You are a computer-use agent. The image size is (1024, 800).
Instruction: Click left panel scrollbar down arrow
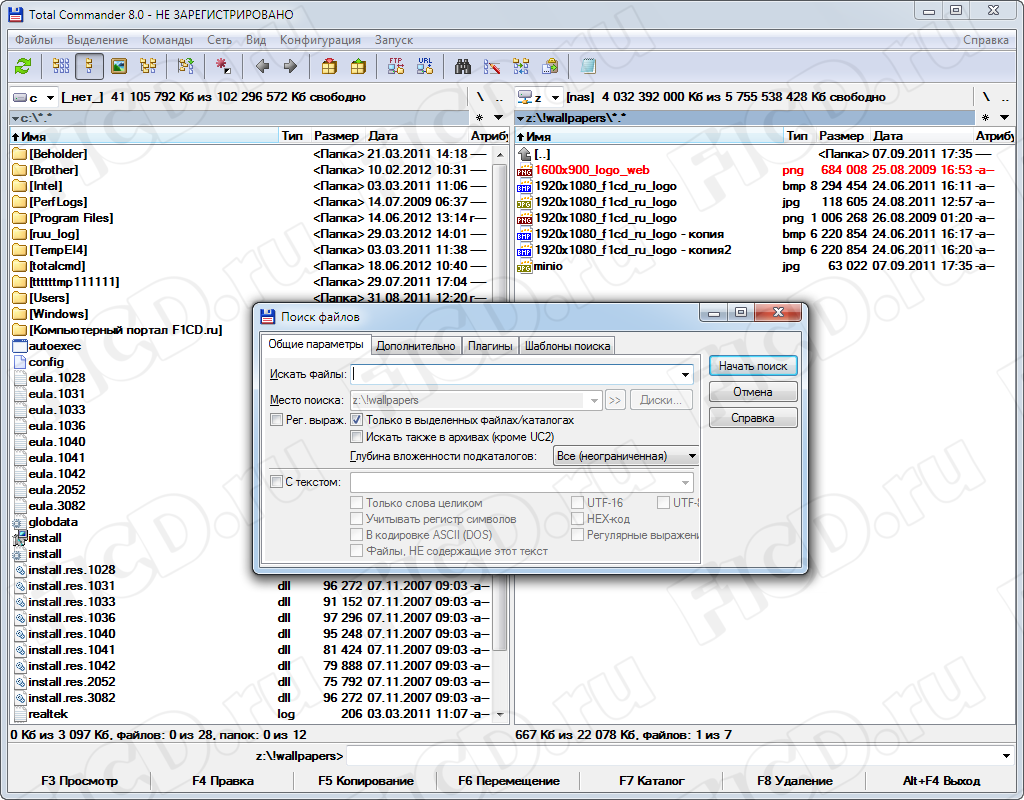[500, 714]
